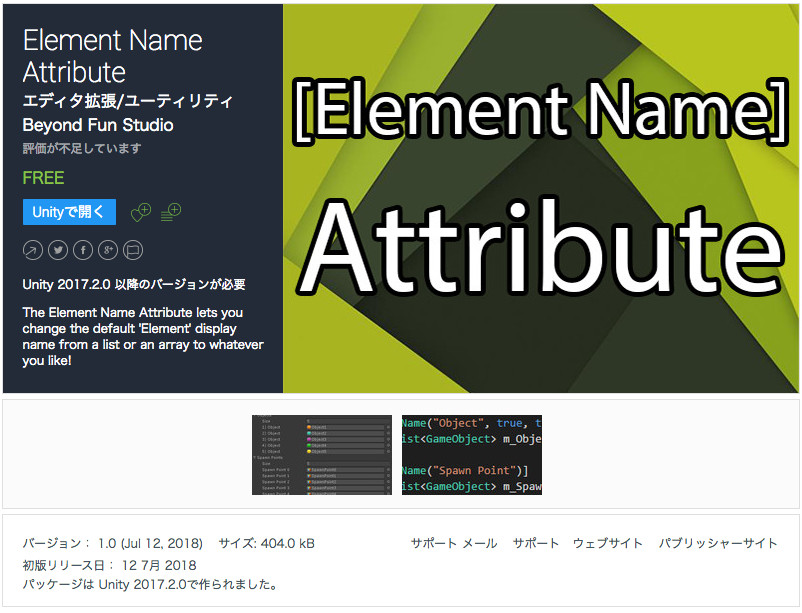Click the 'パッケージは Unity 2017.2.0で作られました。' text
The height and width of the screenshot is (613, 802).
(x=150, y=584)
